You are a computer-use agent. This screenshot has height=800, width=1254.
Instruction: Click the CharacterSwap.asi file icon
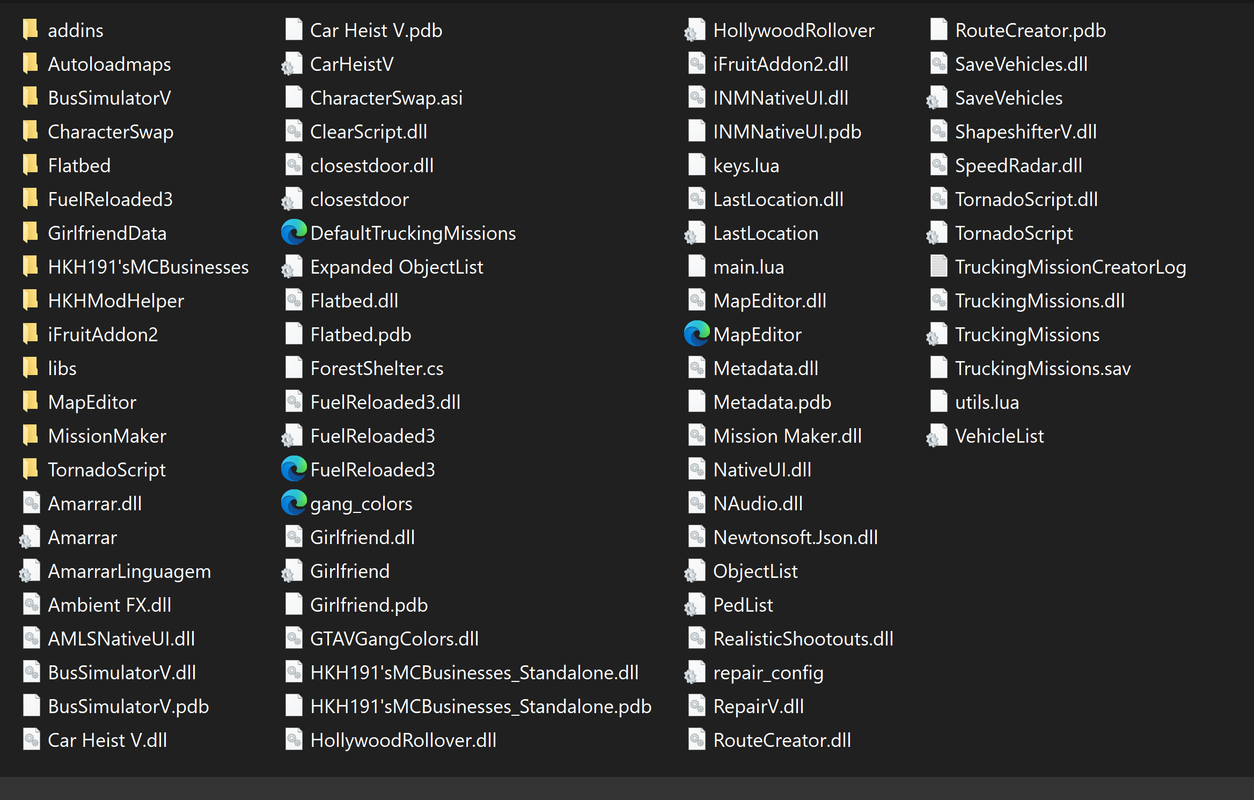[293, 98]
